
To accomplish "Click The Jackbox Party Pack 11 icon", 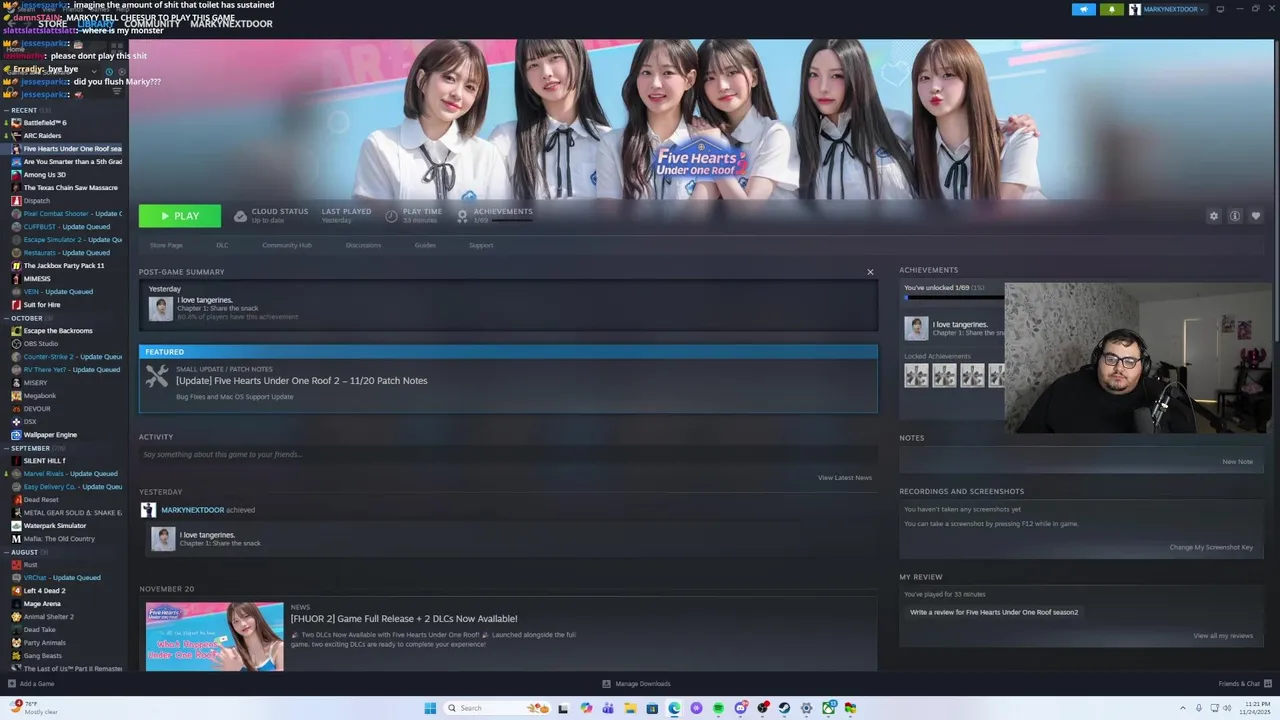I will tap(16, 266).
